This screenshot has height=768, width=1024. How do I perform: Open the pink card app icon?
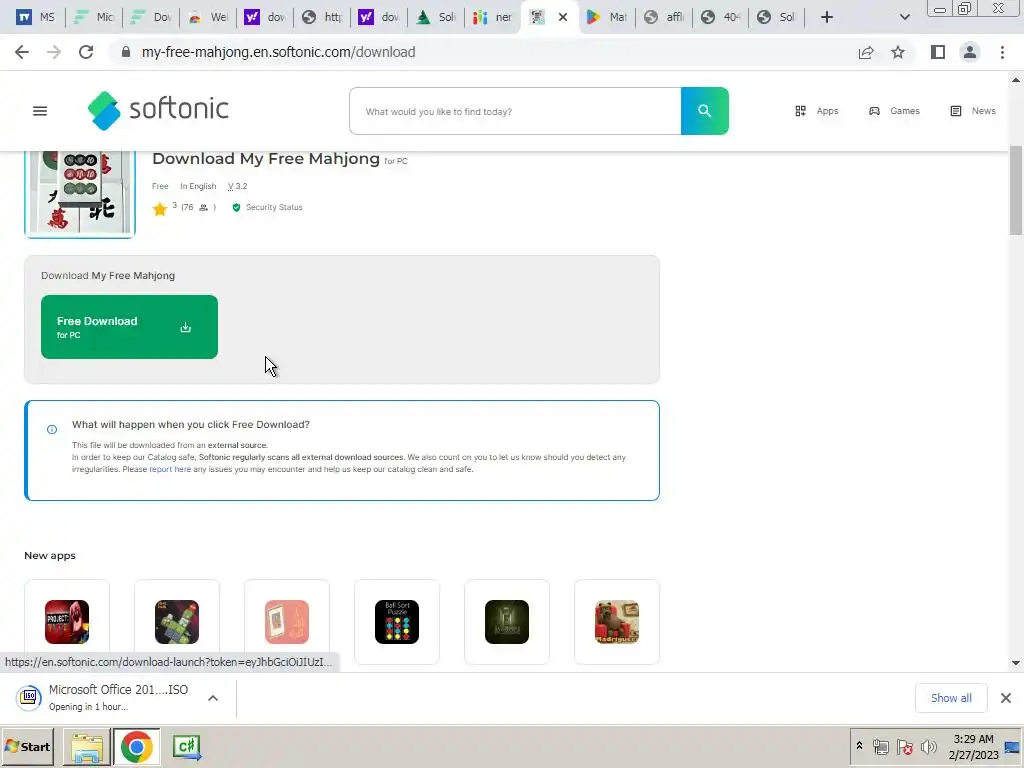pyautogui.click(x=287, y=622)
